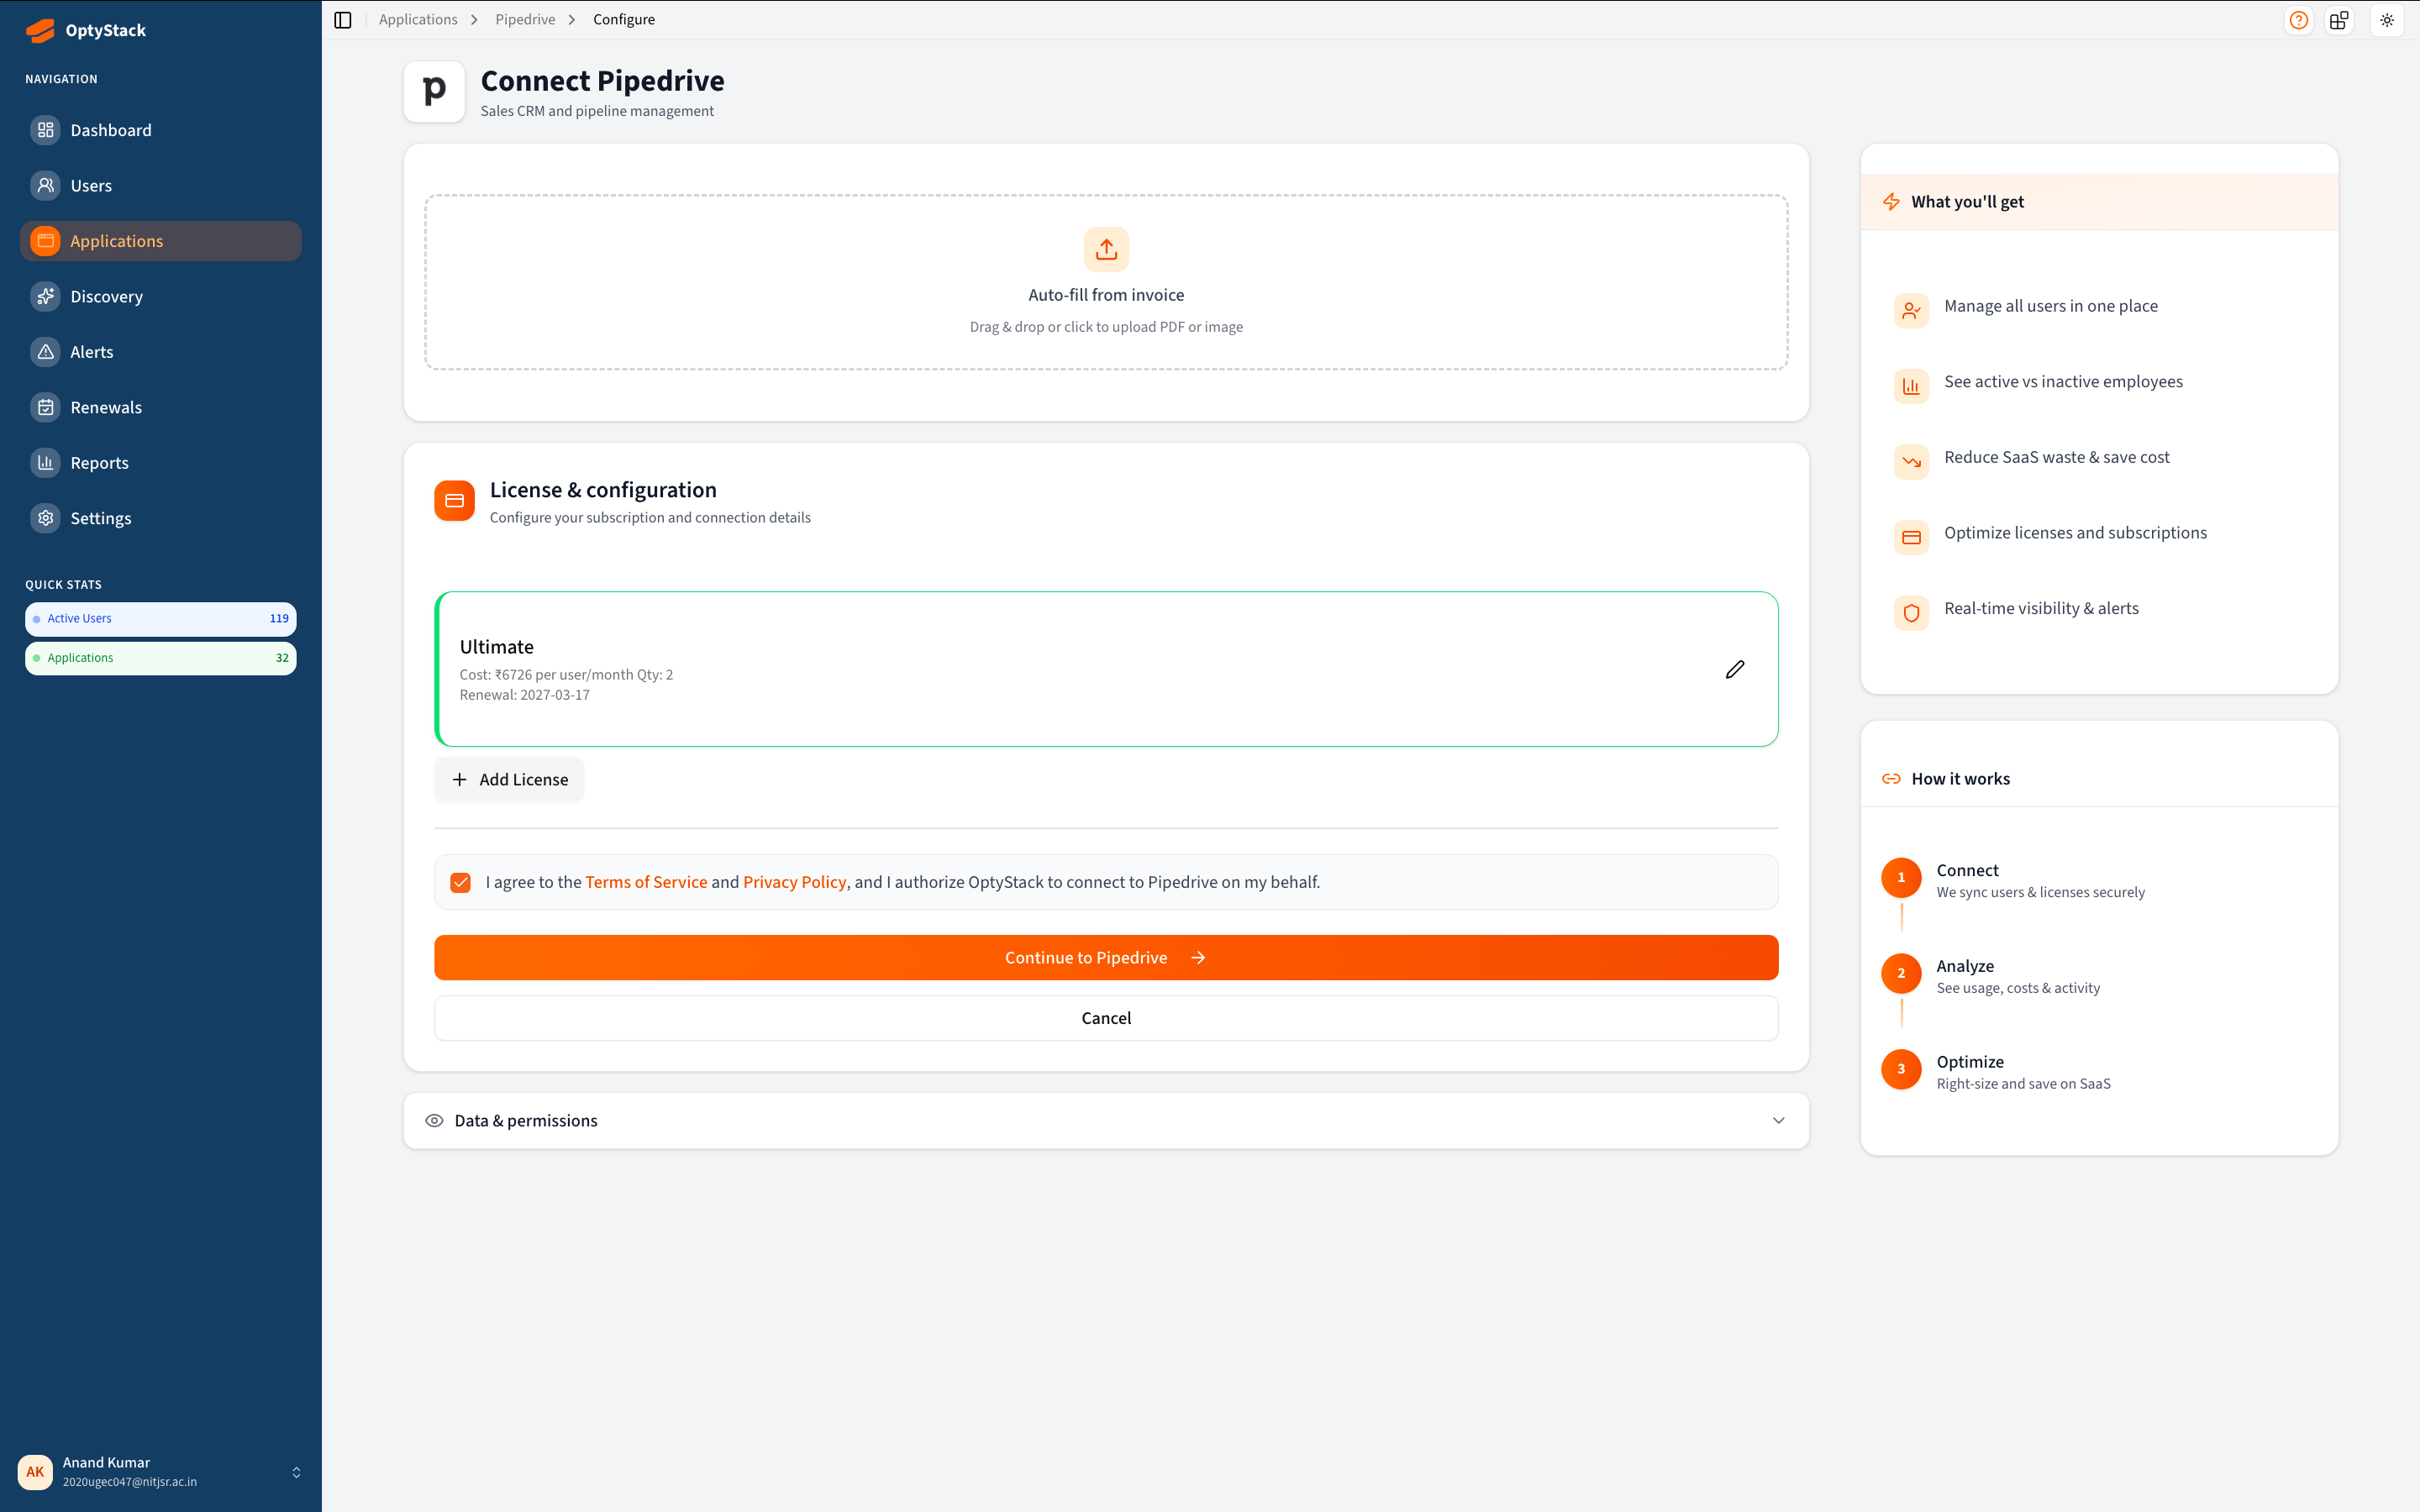
Task: Click the OptyStack logo icon
Action: point(40,30)
